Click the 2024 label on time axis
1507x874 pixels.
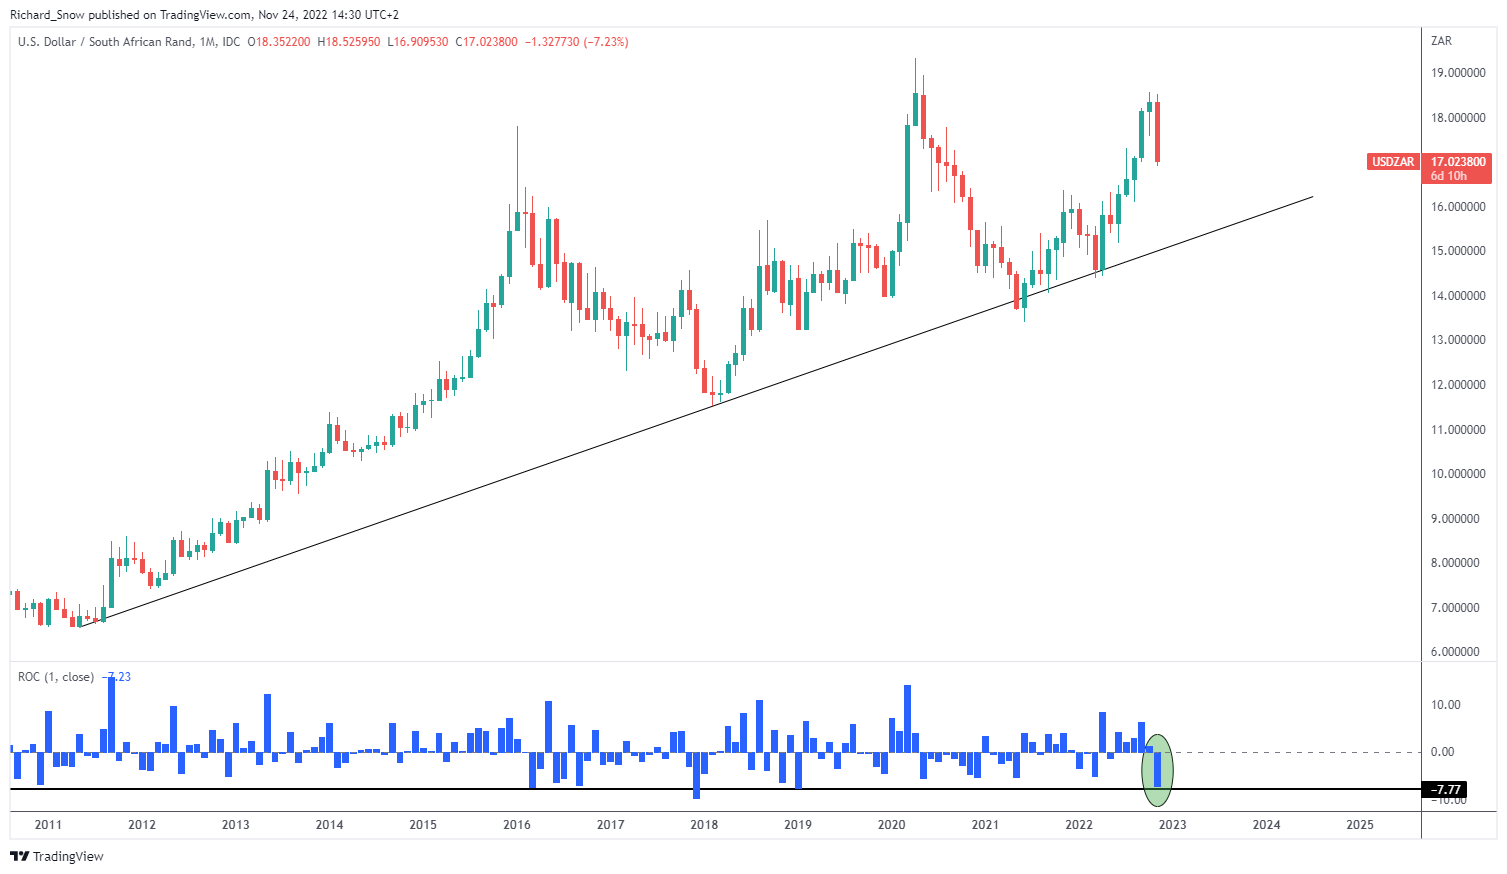[x=1267, y=825]
